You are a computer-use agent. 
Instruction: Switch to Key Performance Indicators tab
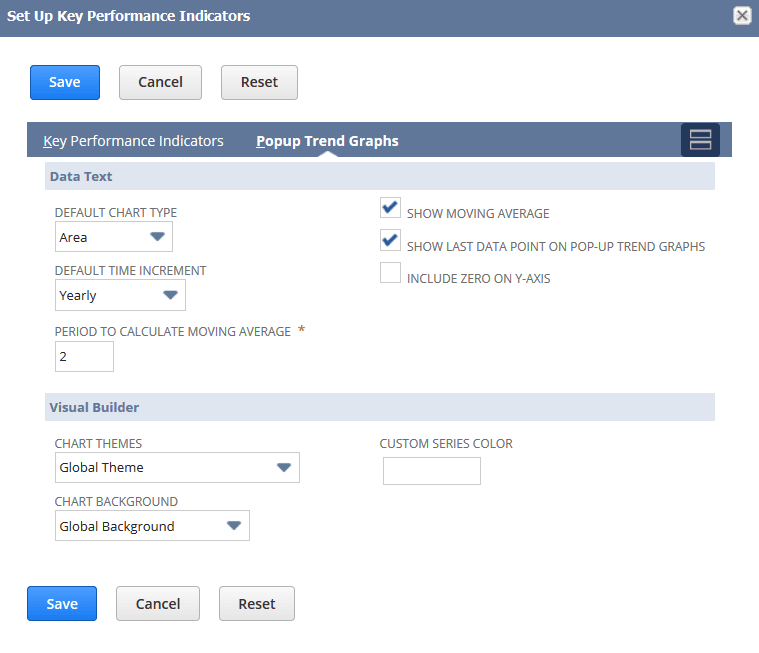click(133, 141)
